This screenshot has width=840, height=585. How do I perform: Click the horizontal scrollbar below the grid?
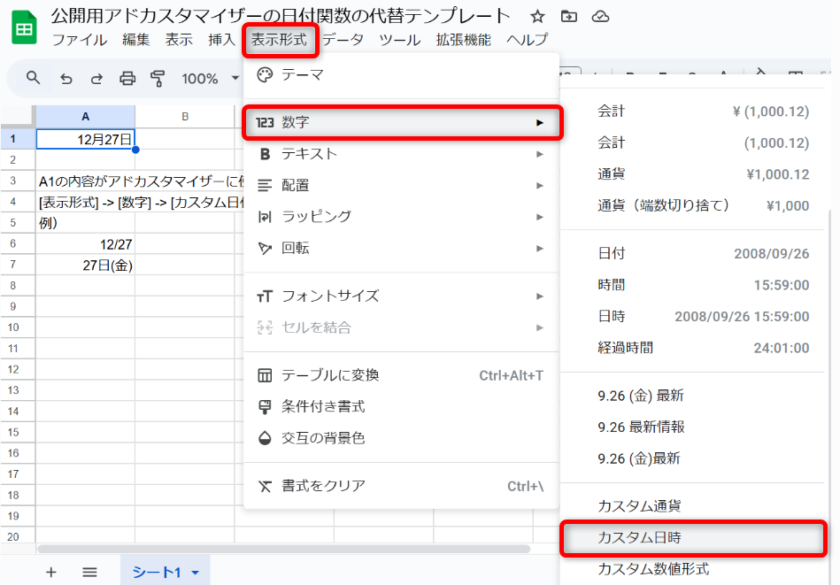point(282,549)
